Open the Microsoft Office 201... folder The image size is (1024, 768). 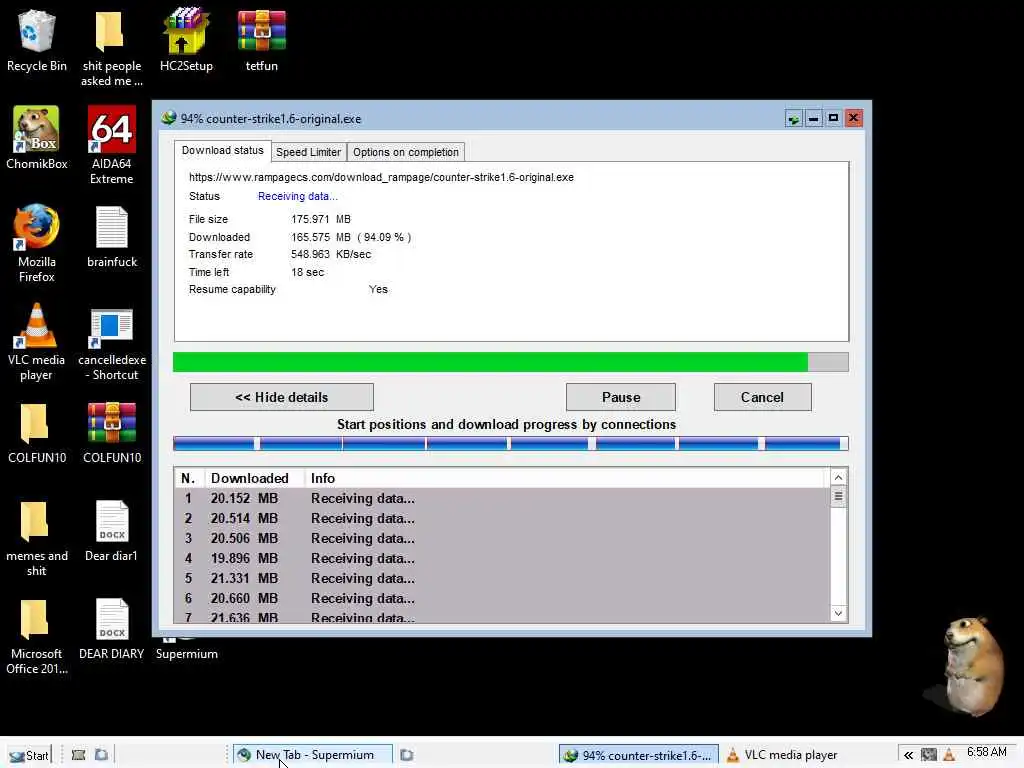click(37, 637)
